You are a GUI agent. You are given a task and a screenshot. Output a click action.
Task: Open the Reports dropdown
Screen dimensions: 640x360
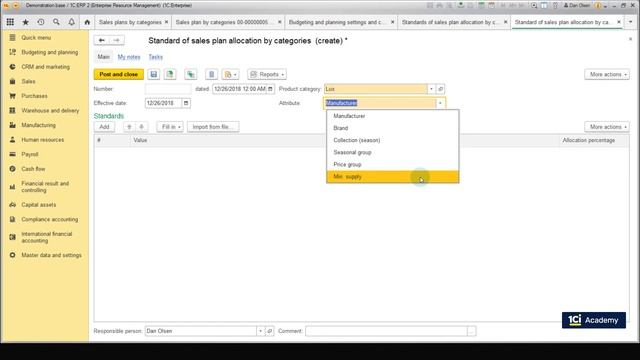(267, 74)
